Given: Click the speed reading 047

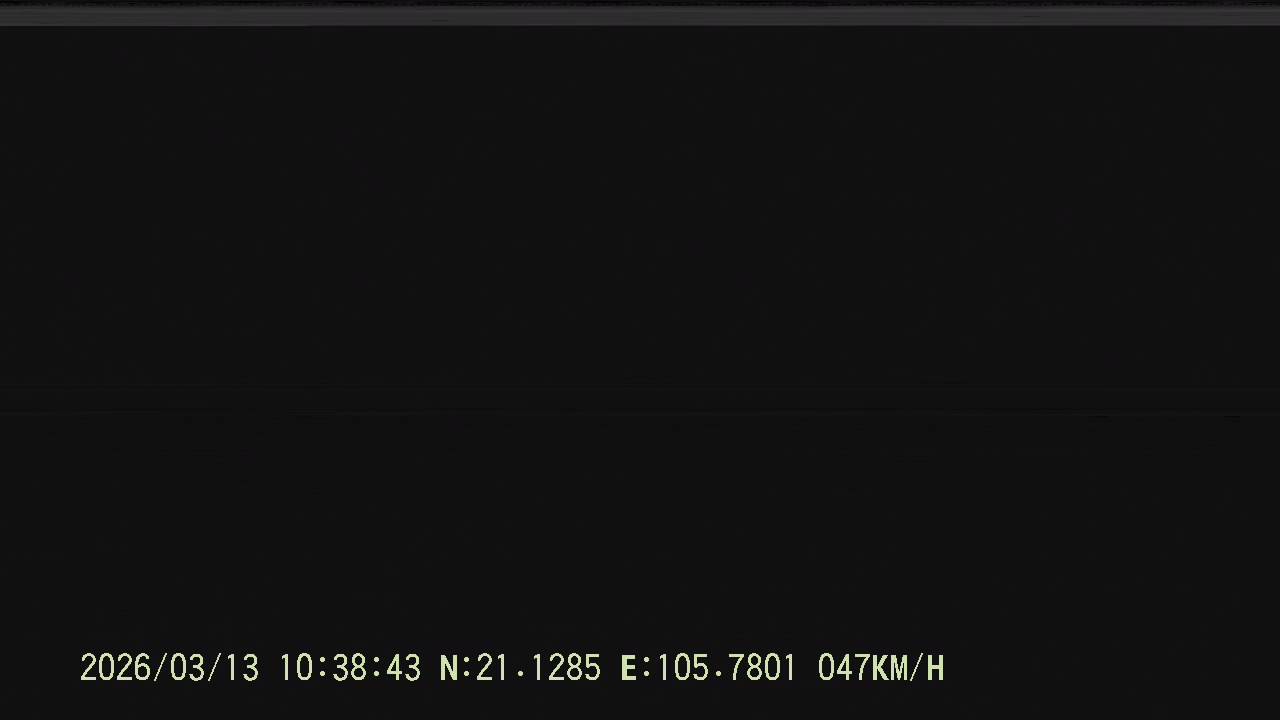Looking at the screenshot, I should [844, 668].
